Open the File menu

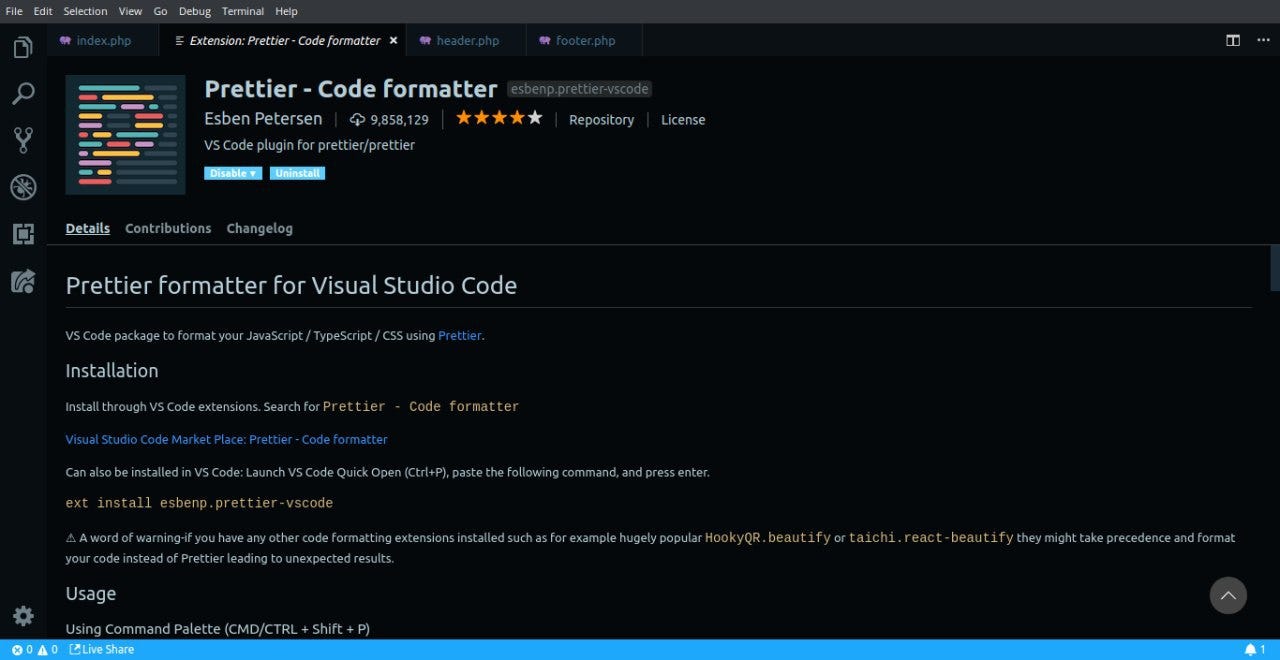[14, 11]
